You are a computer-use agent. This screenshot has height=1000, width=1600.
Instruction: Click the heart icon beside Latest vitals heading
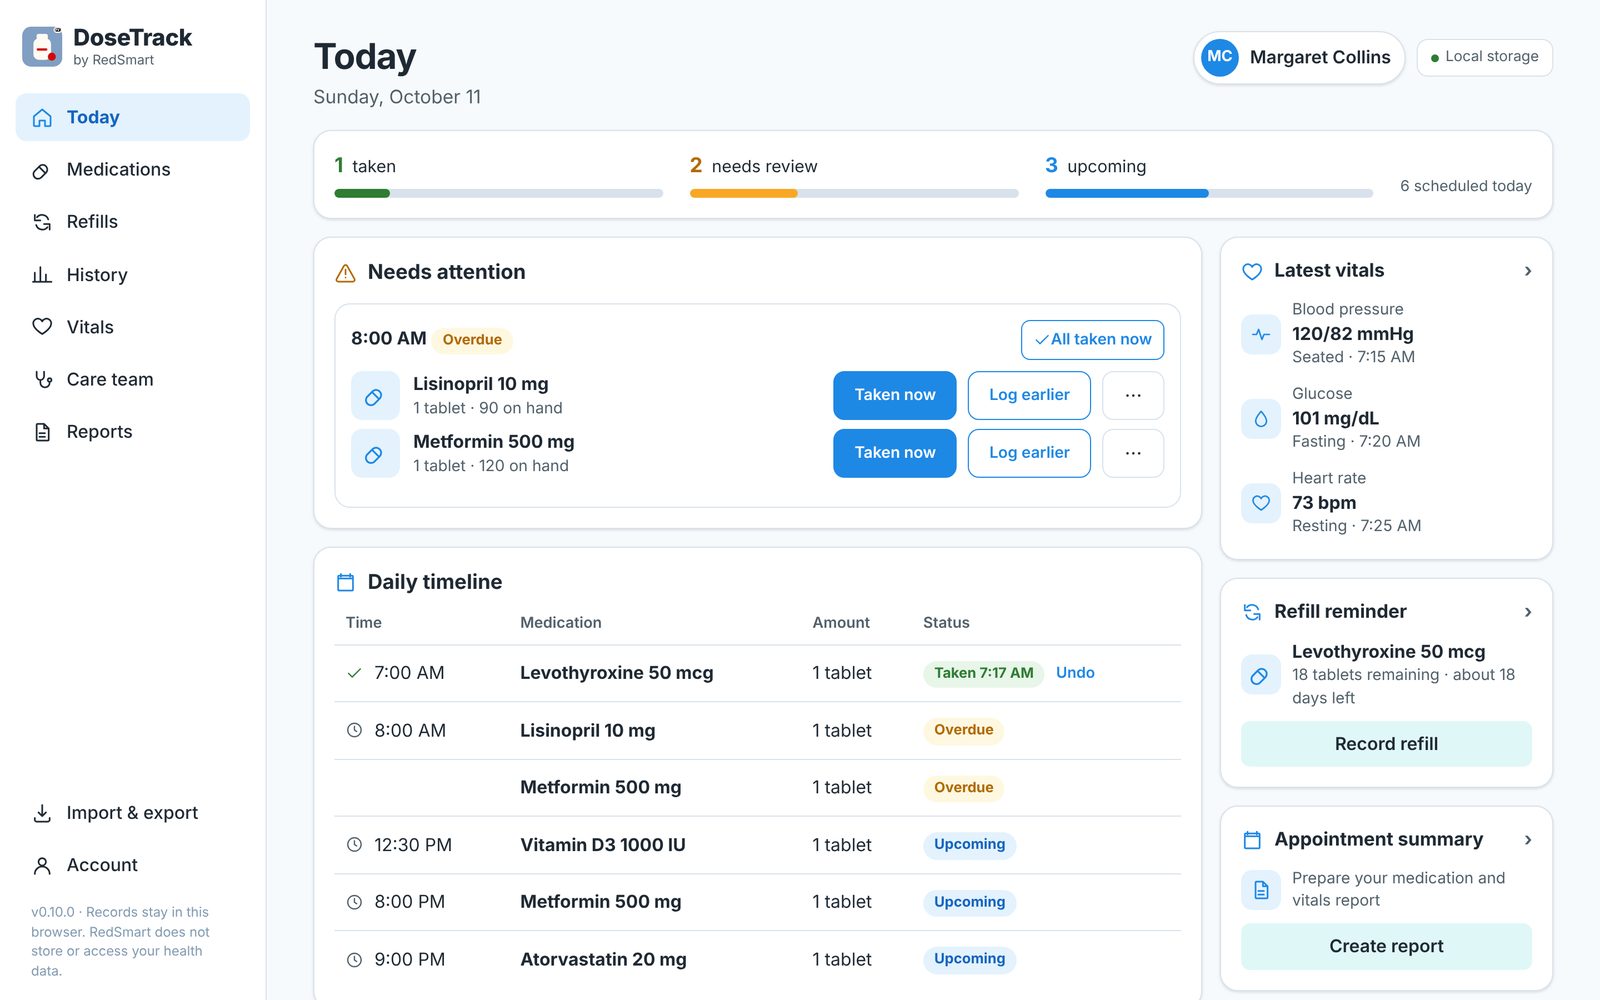[x=1252, y=271]
